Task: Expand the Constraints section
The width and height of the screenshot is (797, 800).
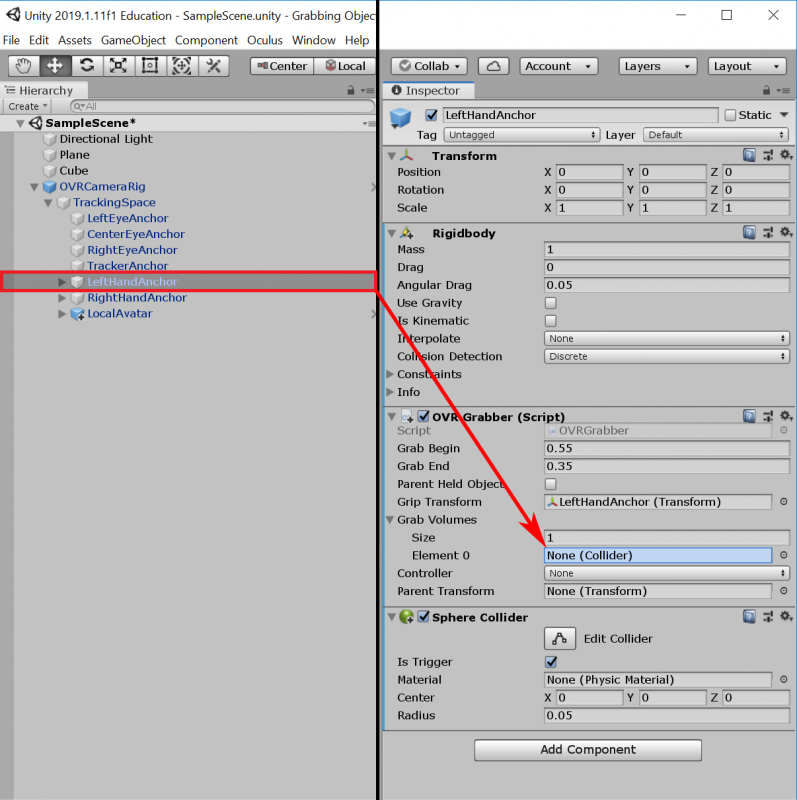Action: tap(390, 374)
